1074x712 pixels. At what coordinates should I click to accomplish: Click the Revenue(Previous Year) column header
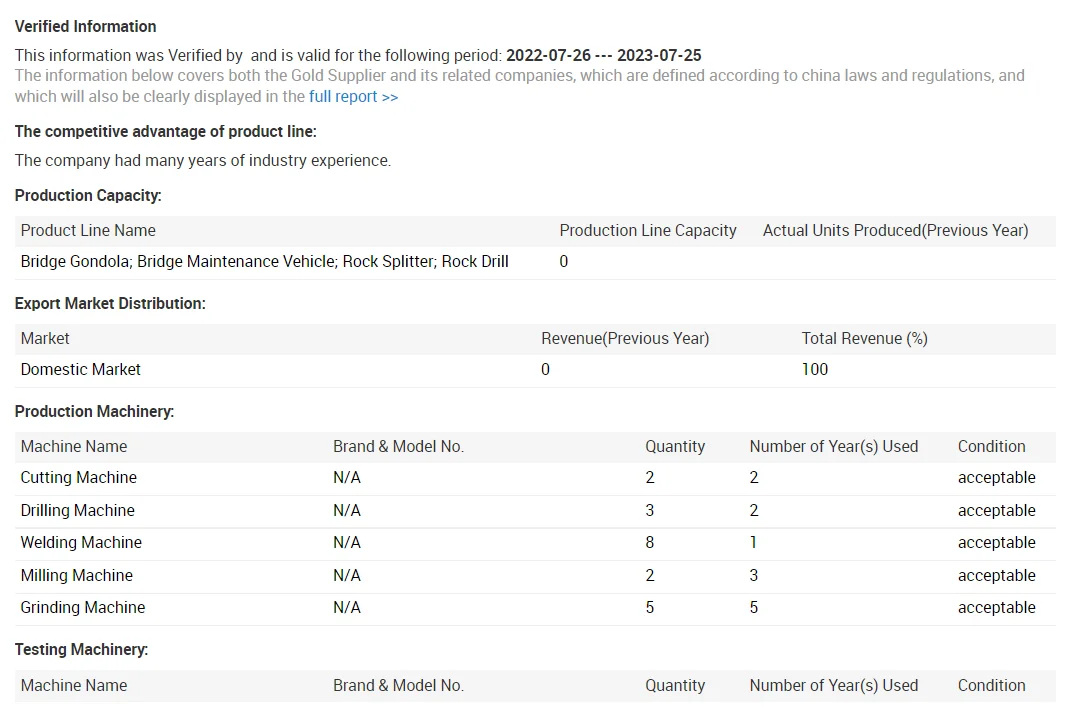coord(625,338)
